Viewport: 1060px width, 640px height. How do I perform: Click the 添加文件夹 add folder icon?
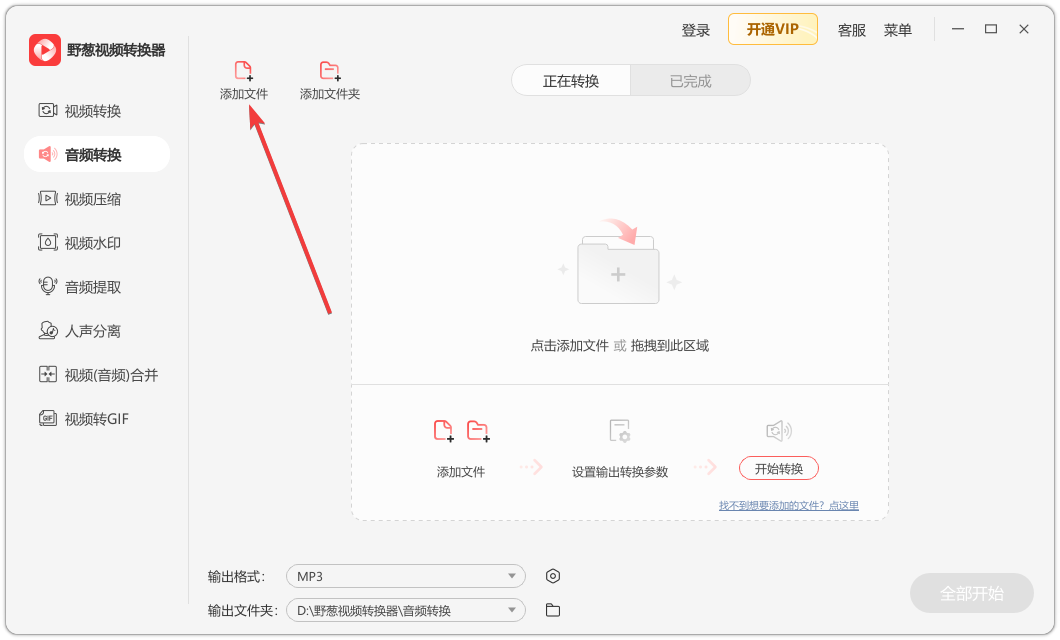(329, 70)
